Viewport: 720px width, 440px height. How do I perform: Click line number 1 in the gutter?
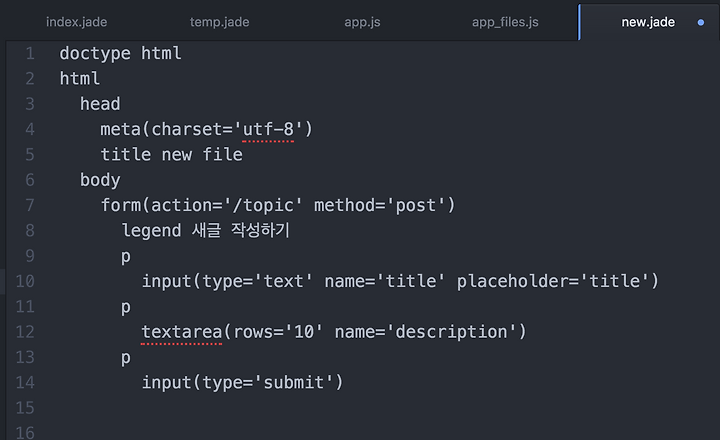pyautogui.click(x=30, y=54)
